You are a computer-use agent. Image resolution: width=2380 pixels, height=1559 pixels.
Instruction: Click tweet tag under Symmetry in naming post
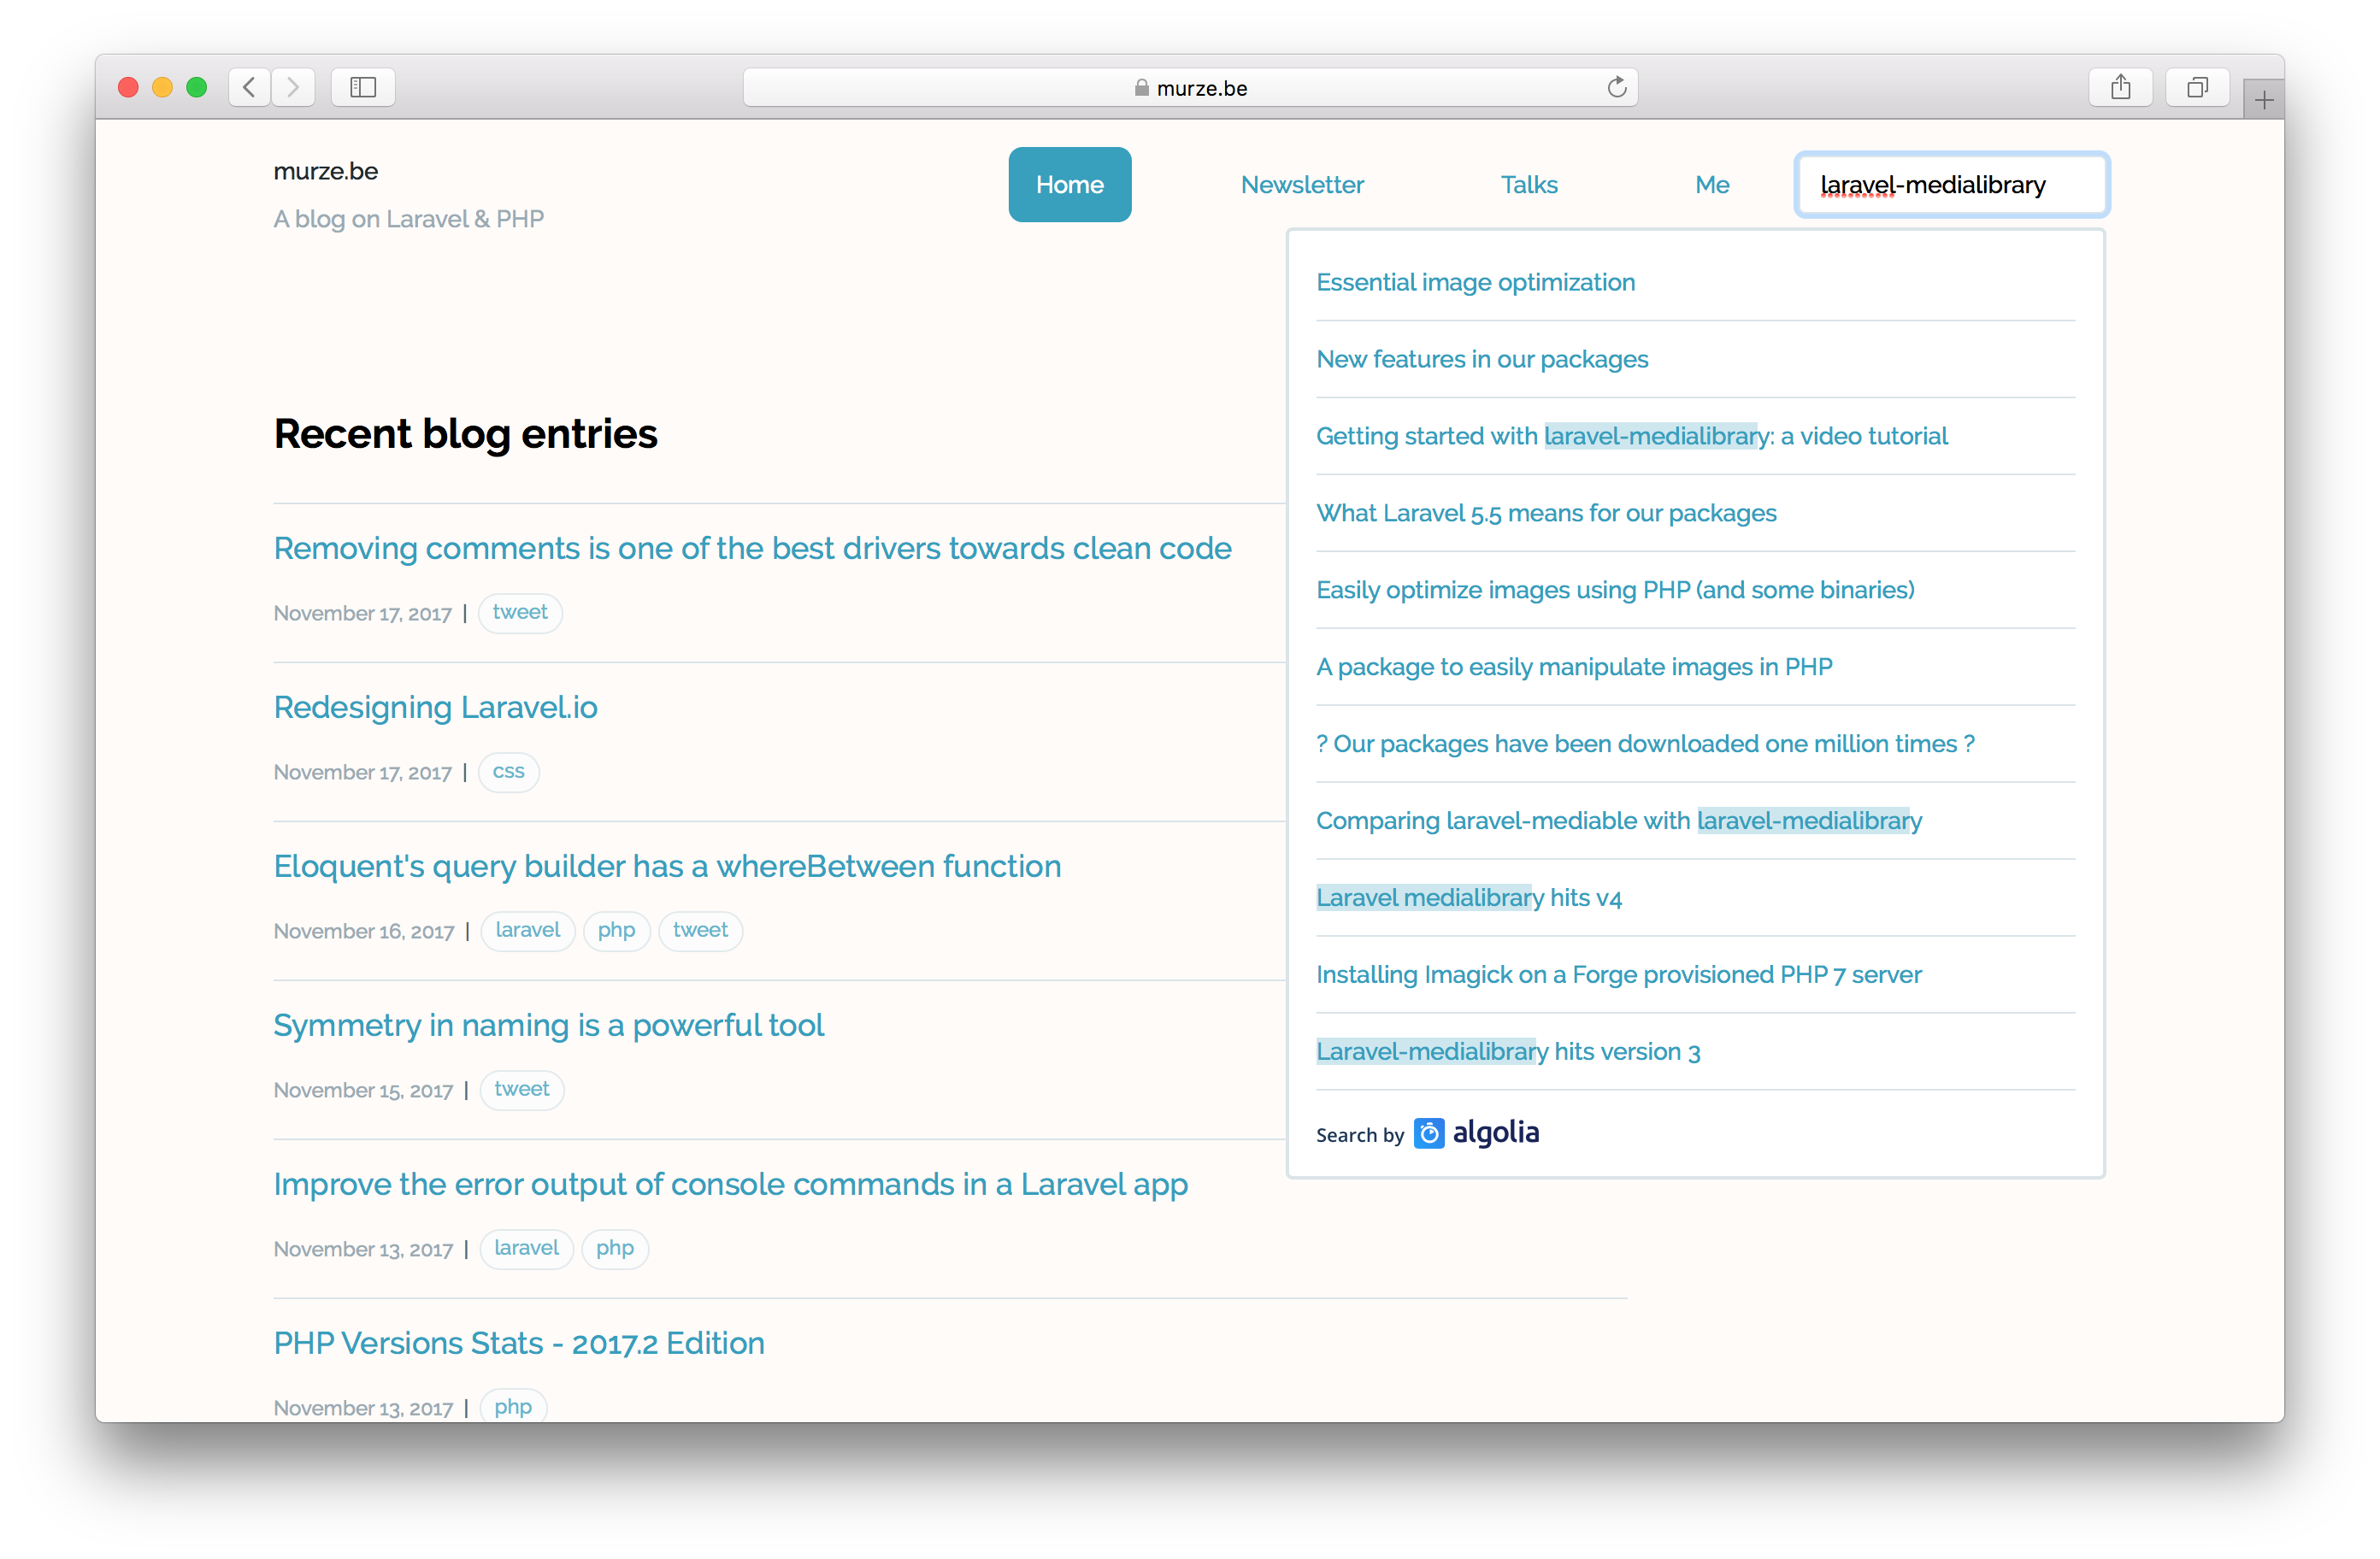[522, 1090]
